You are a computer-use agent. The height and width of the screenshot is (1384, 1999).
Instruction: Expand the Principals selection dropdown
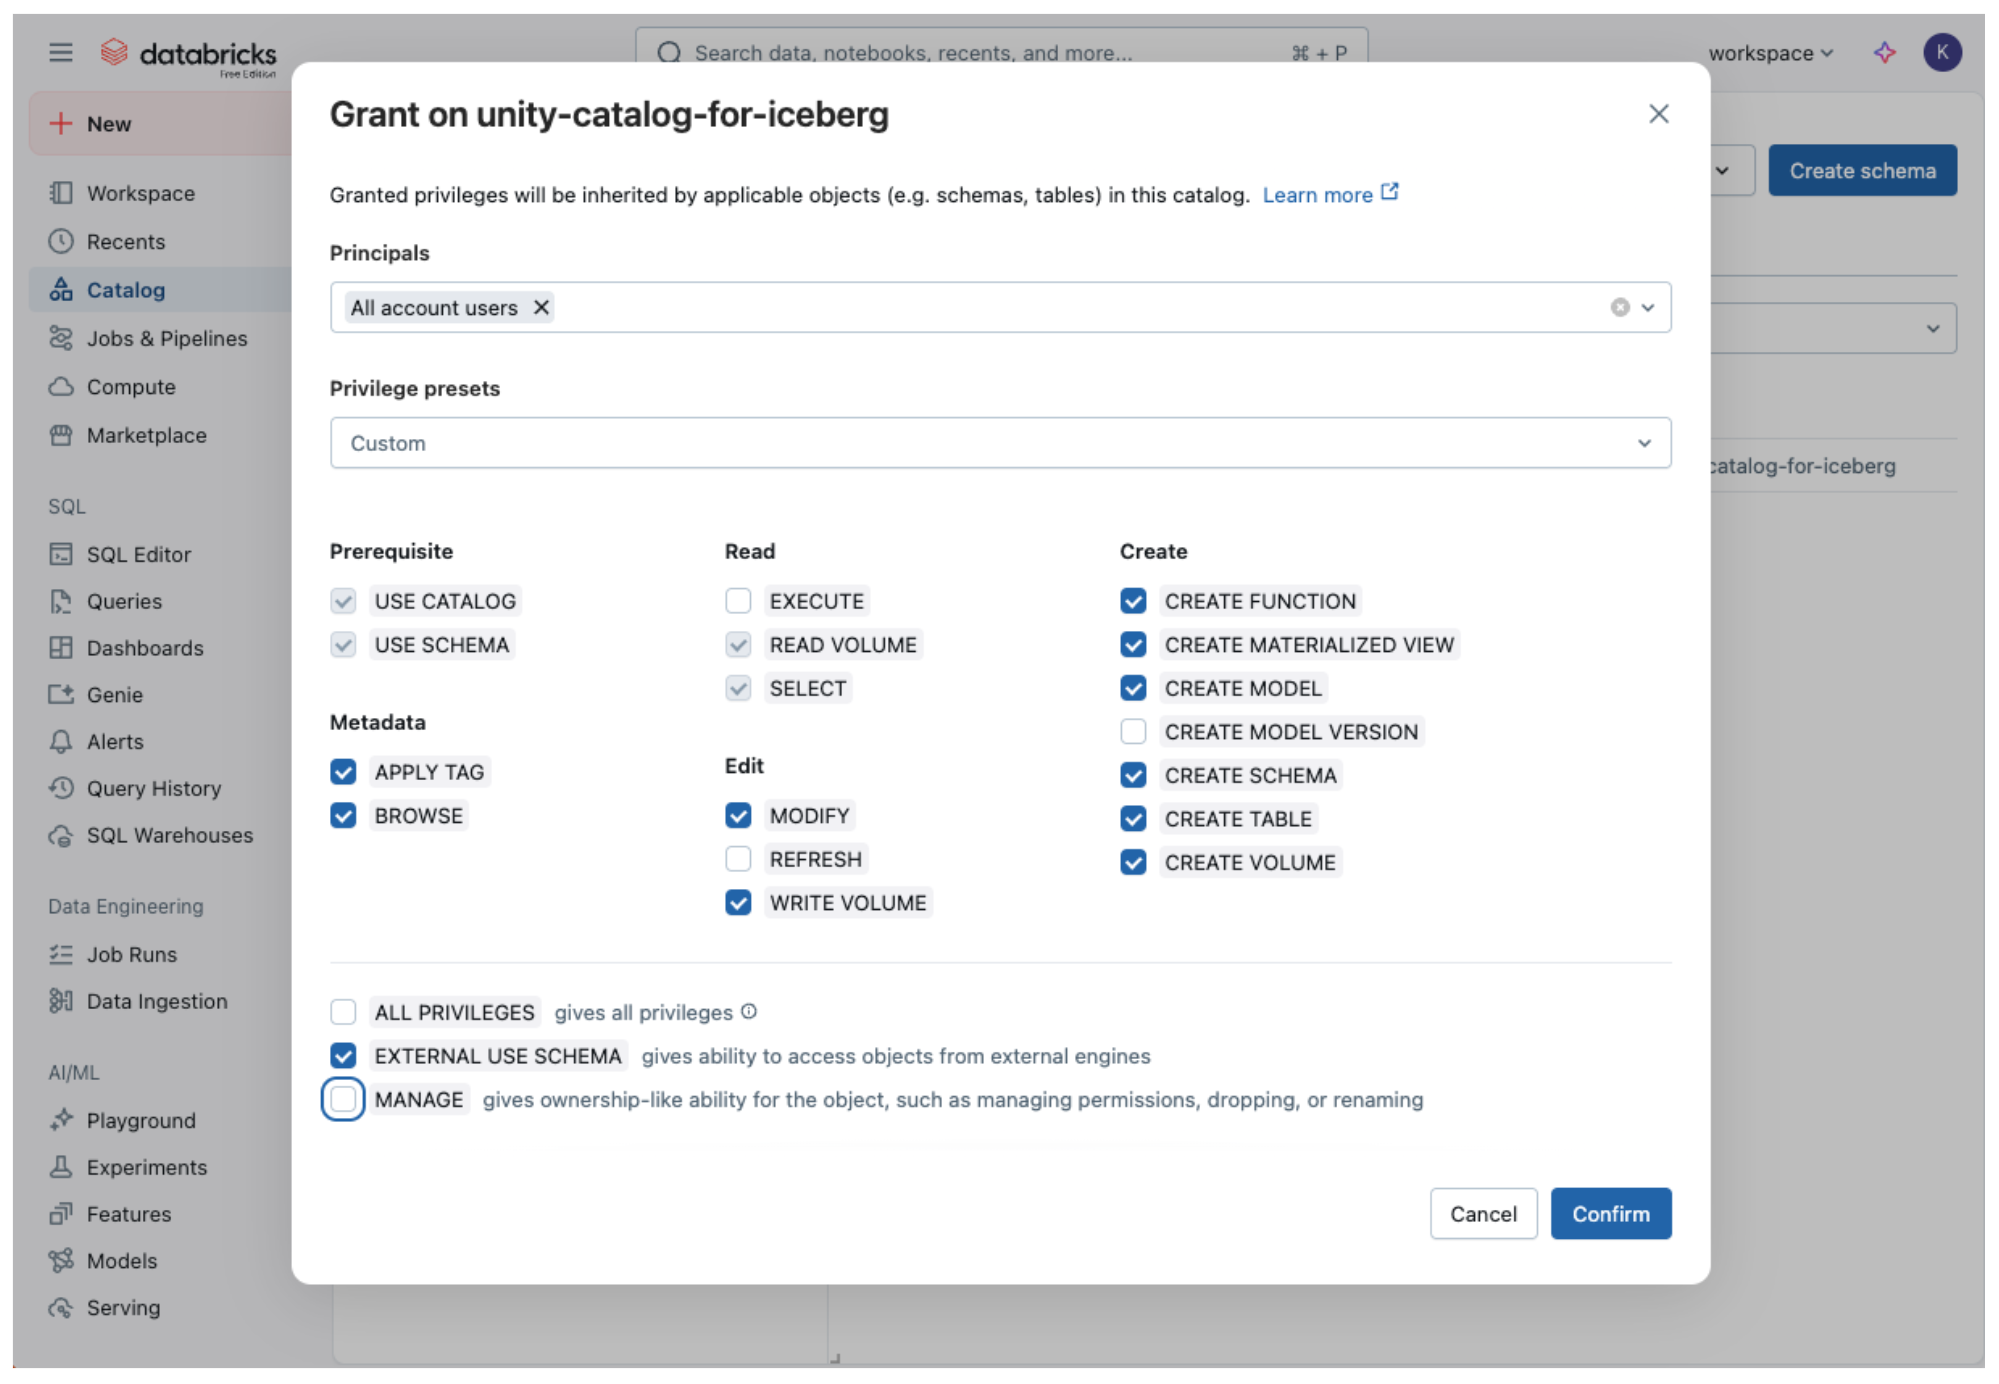click(1646, 307)
